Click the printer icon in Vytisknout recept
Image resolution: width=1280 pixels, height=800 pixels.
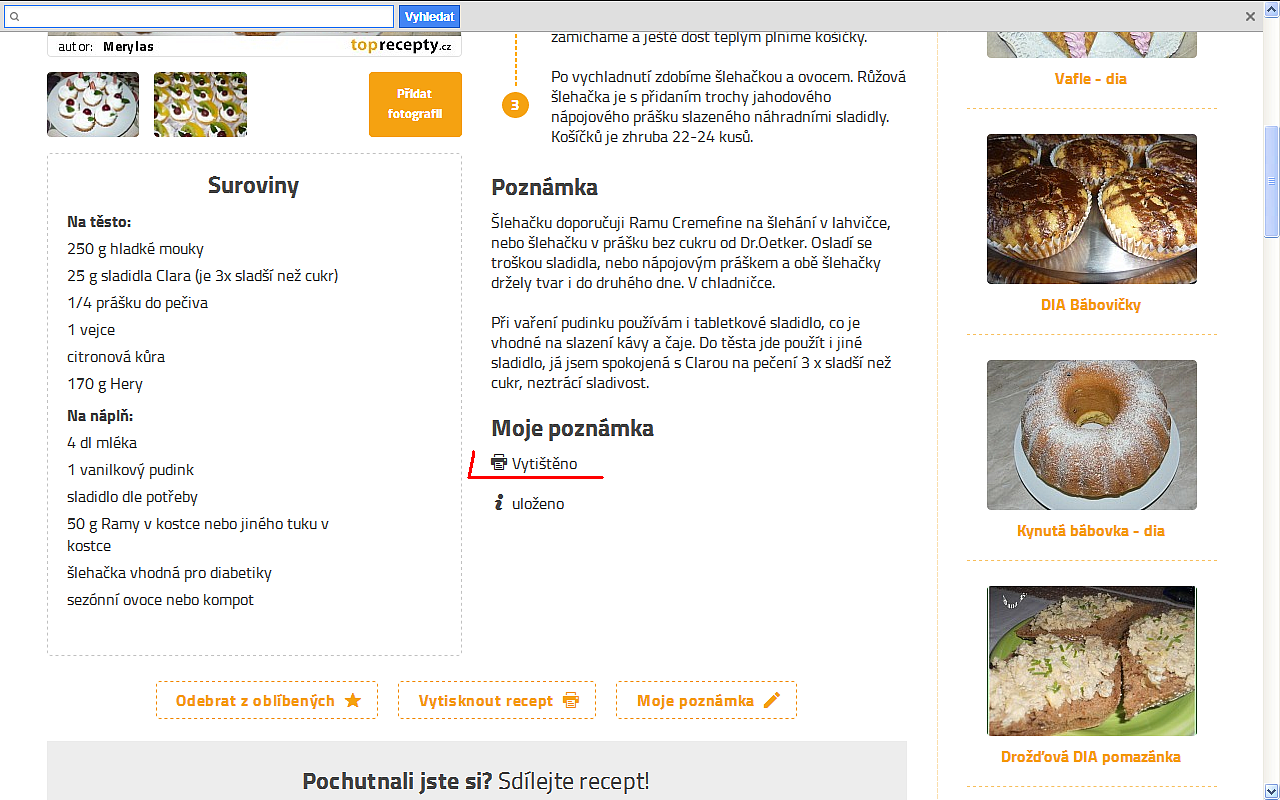571,700
